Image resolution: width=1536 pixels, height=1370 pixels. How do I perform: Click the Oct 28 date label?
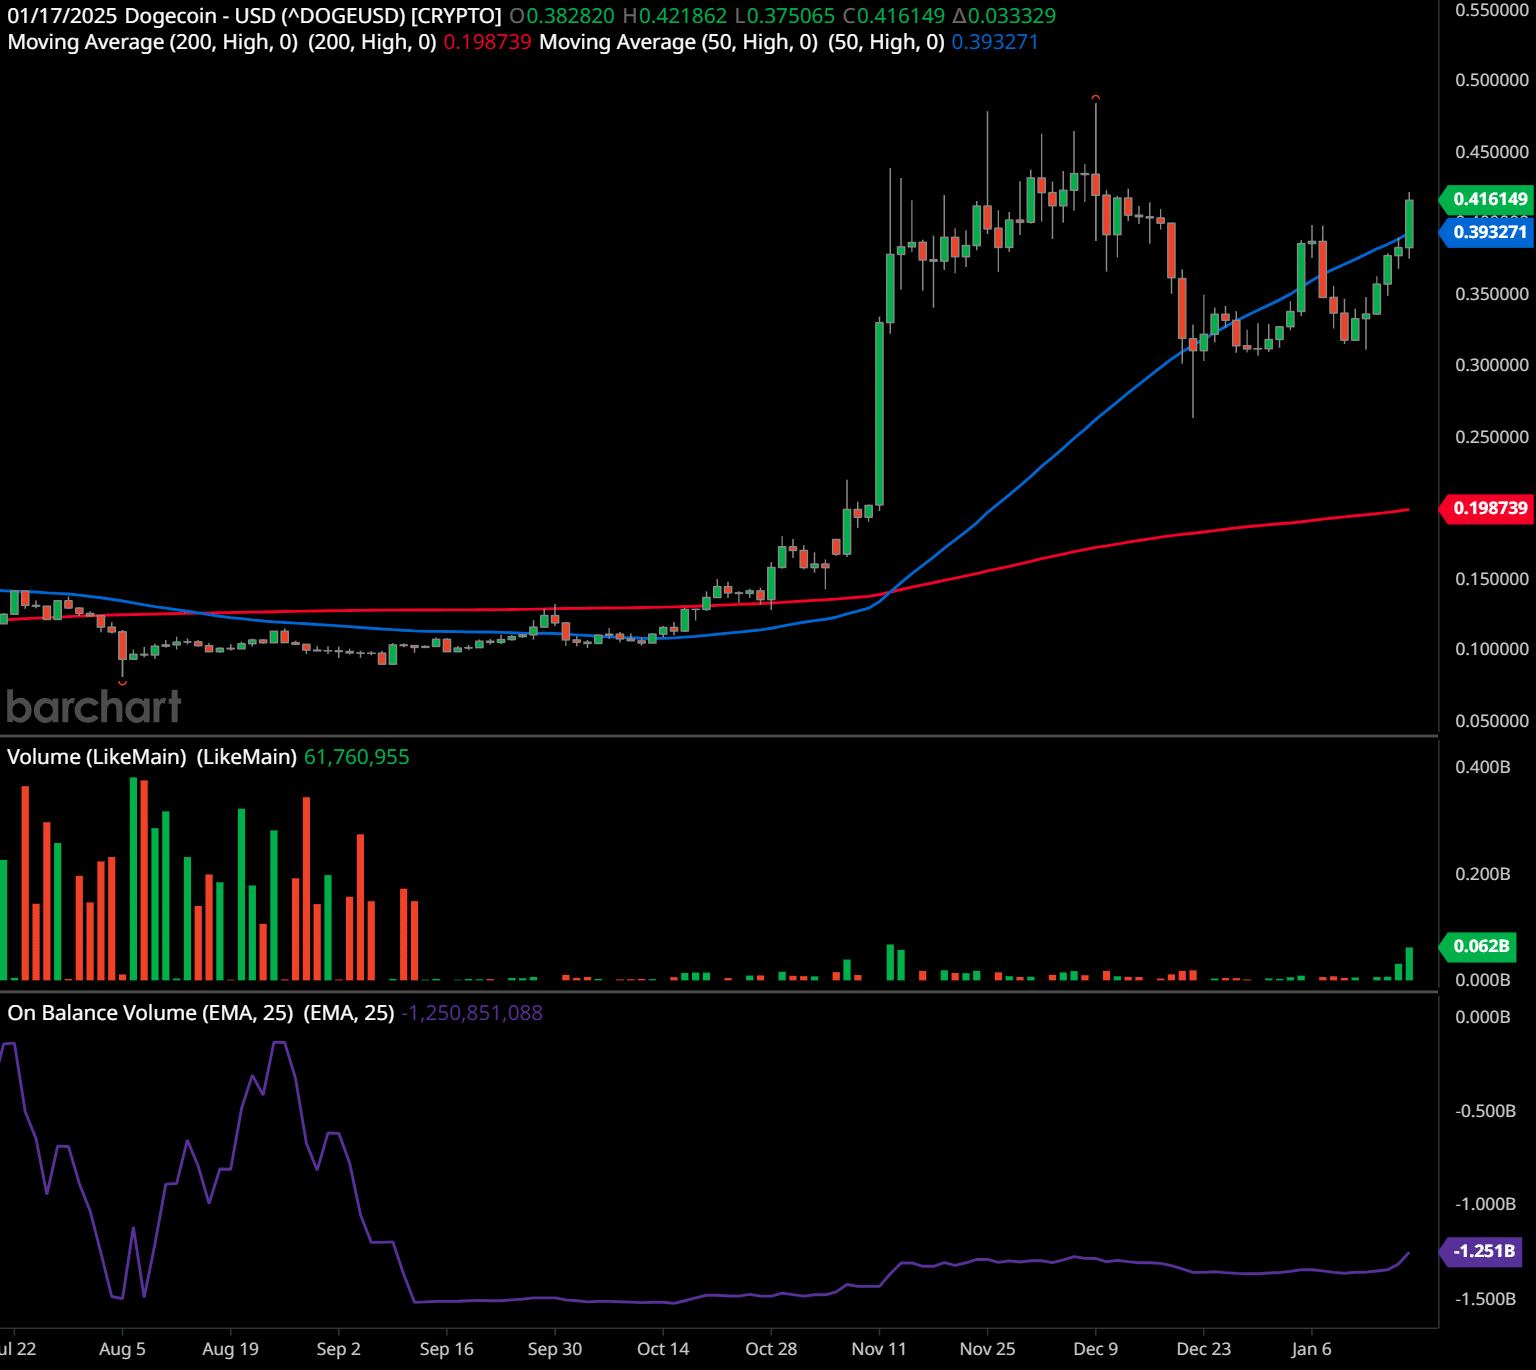pos(771,1349)
